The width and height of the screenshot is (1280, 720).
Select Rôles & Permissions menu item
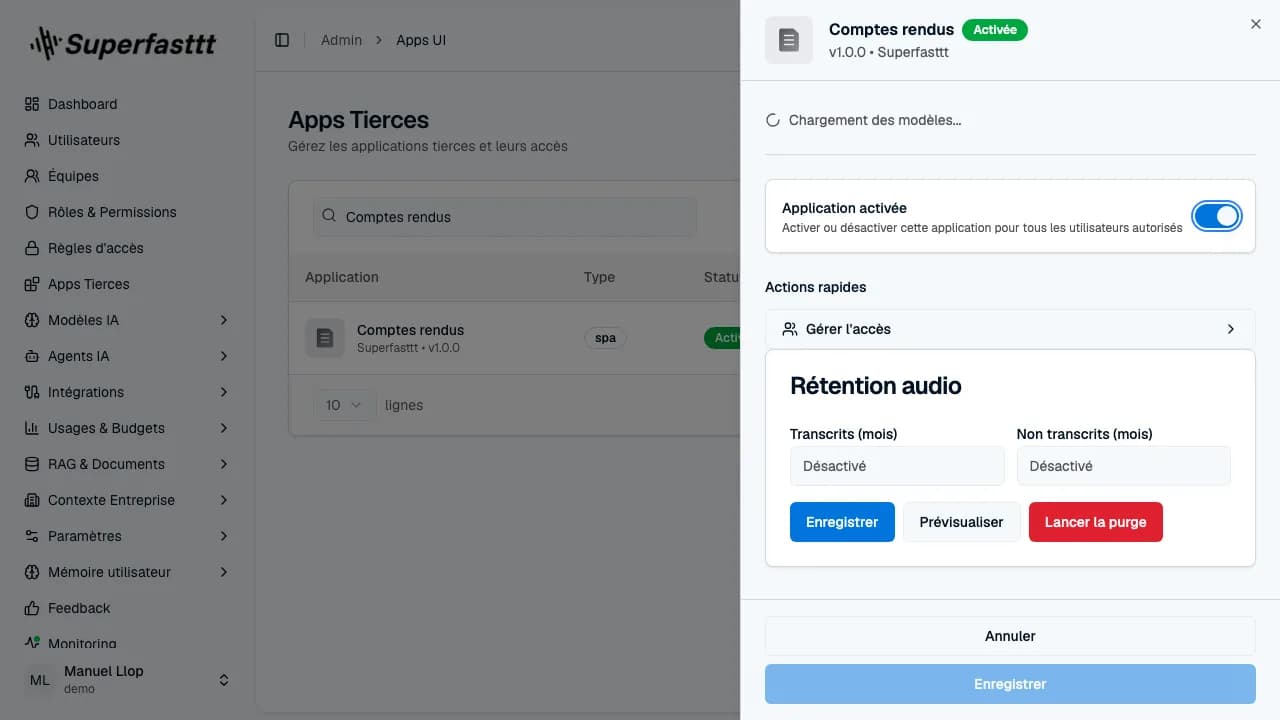[x=128, y=212]
